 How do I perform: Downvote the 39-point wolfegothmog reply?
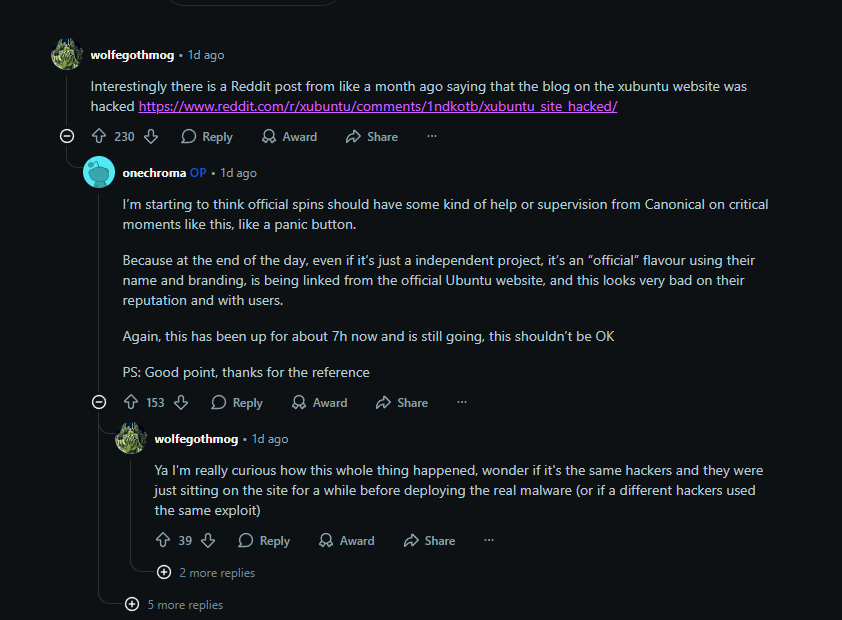(208, 541)
